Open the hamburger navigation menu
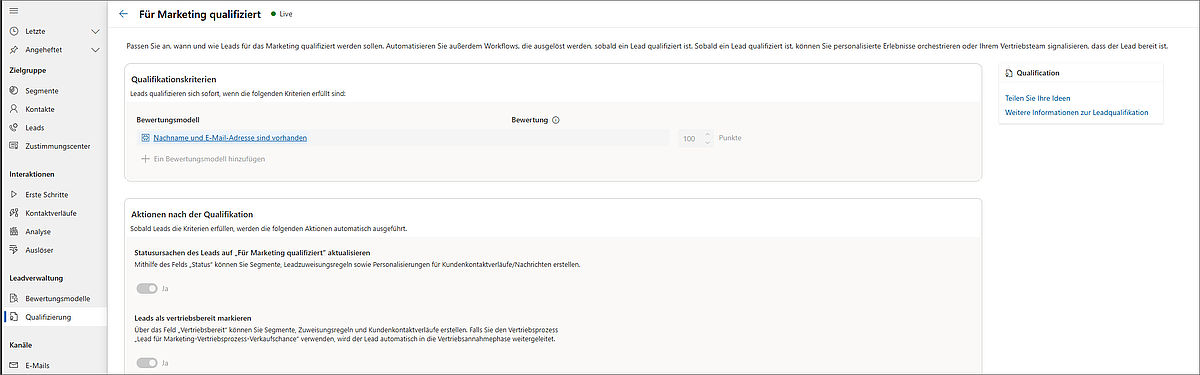 click(13, 10)
